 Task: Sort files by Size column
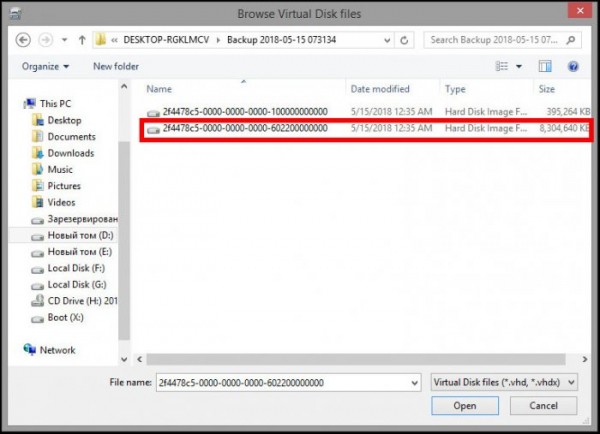click(546, 89)
